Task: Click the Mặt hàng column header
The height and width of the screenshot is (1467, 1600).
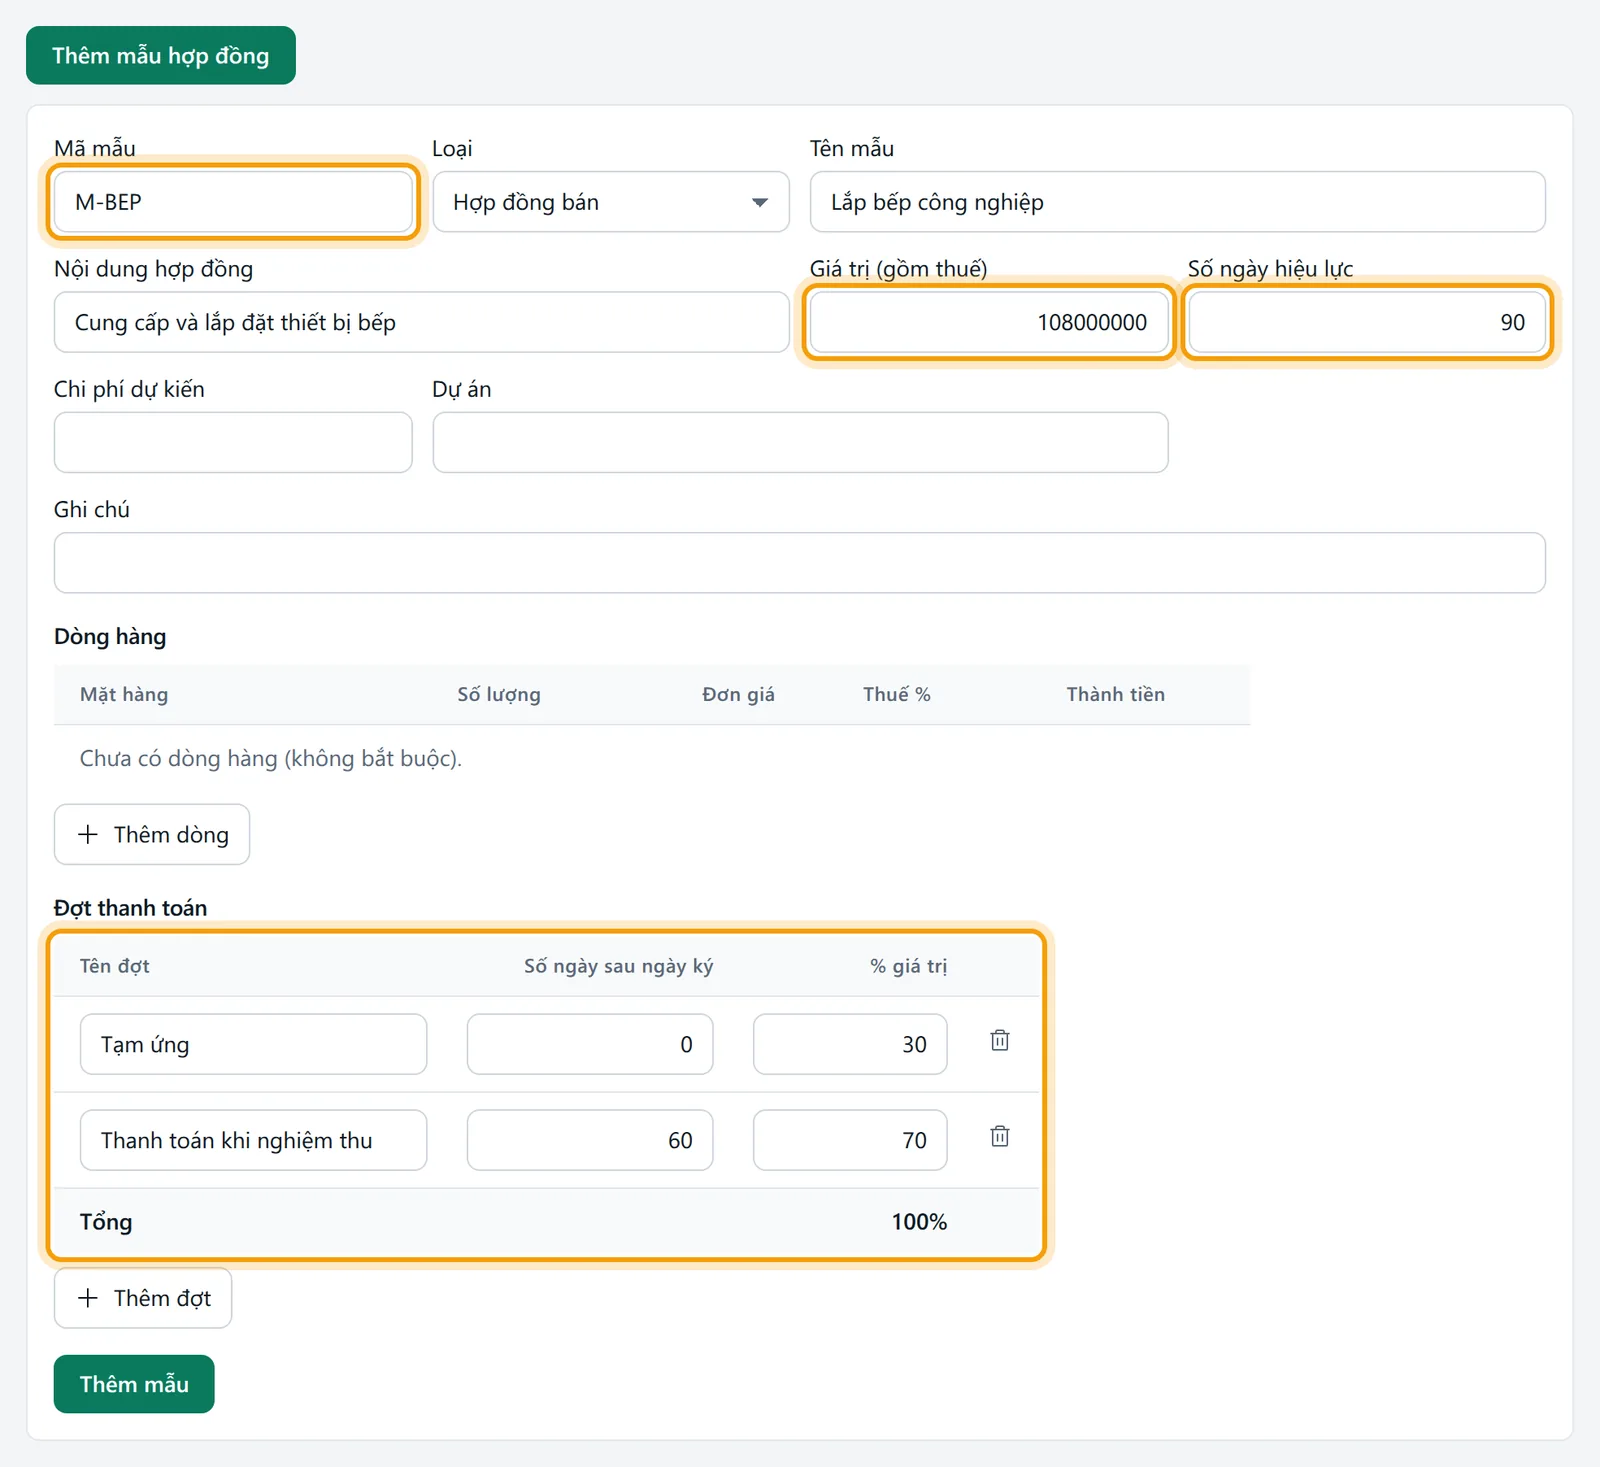Action: [x=124, y=694]
